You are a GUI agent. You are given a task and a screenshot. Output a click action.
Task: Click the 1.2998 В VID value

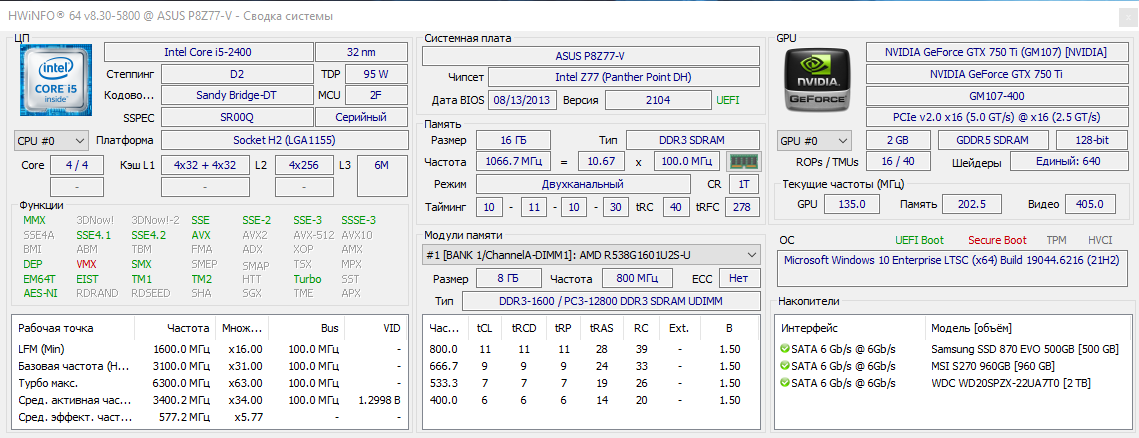point(378,400)
